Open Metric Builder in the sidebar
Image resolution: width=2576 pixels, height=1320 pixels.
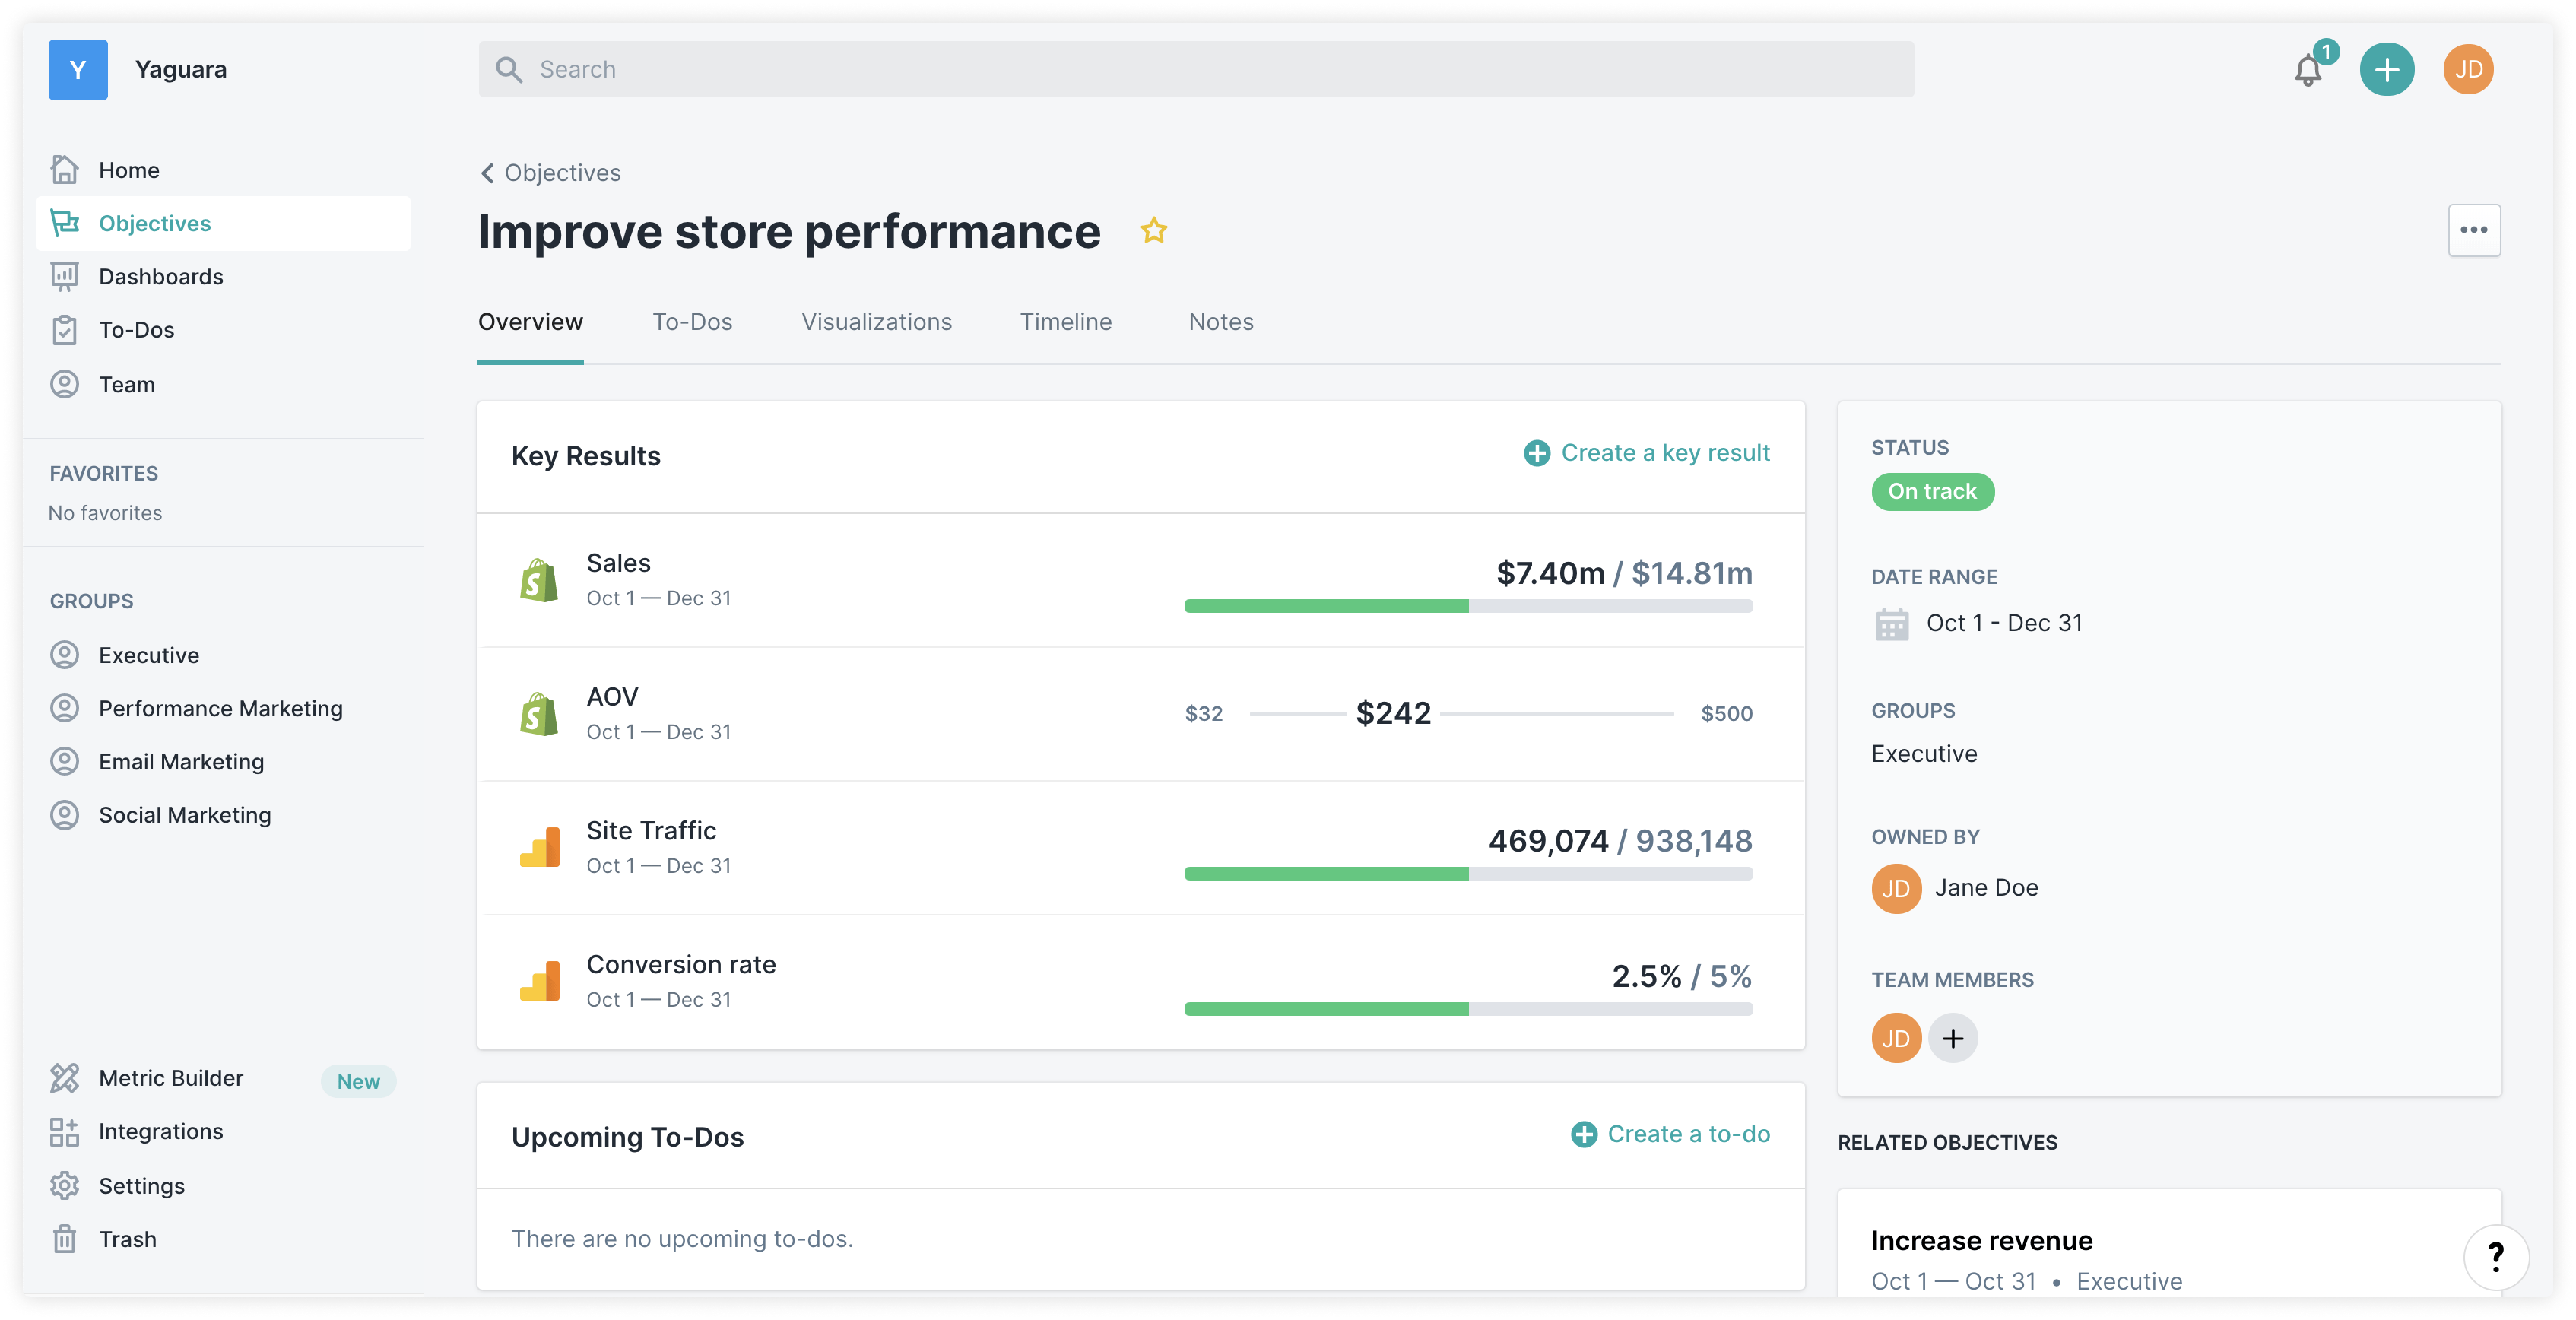(171, 1078)
